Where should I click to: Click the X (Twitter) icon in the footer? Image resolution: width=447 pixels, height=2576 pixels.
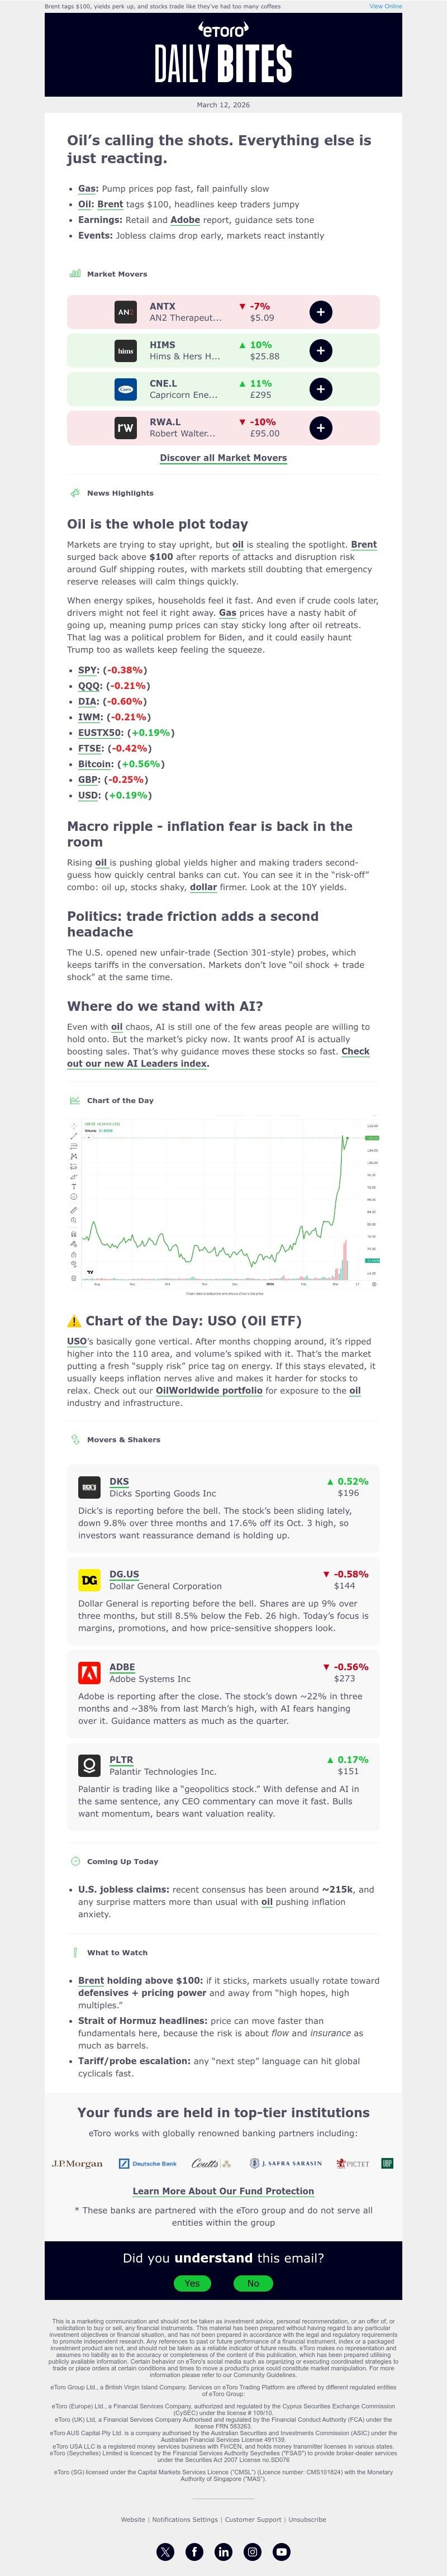(165, 2552)
